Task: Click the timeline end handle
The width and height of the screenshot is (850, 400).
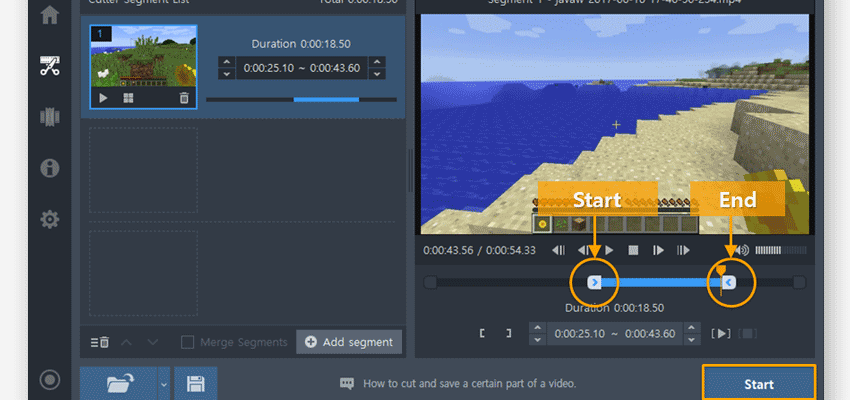Action: pyautogui.click(x=729, y=282)
